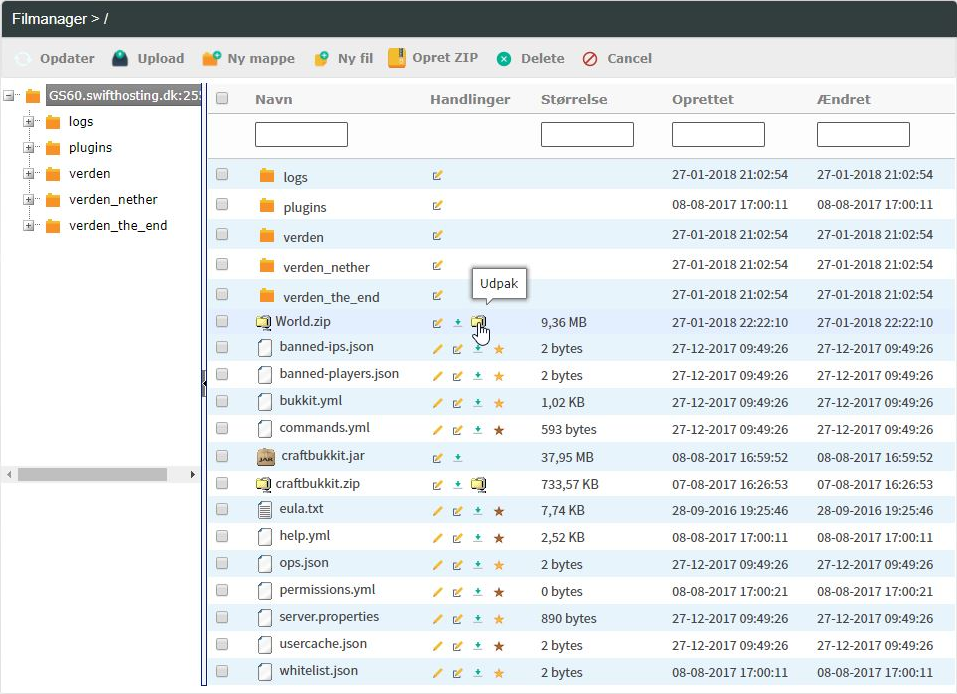Image resolution: width=957 pixels, height=694 pixels.
Task: Click the star icon for permissions.yml
Action: 499,592
